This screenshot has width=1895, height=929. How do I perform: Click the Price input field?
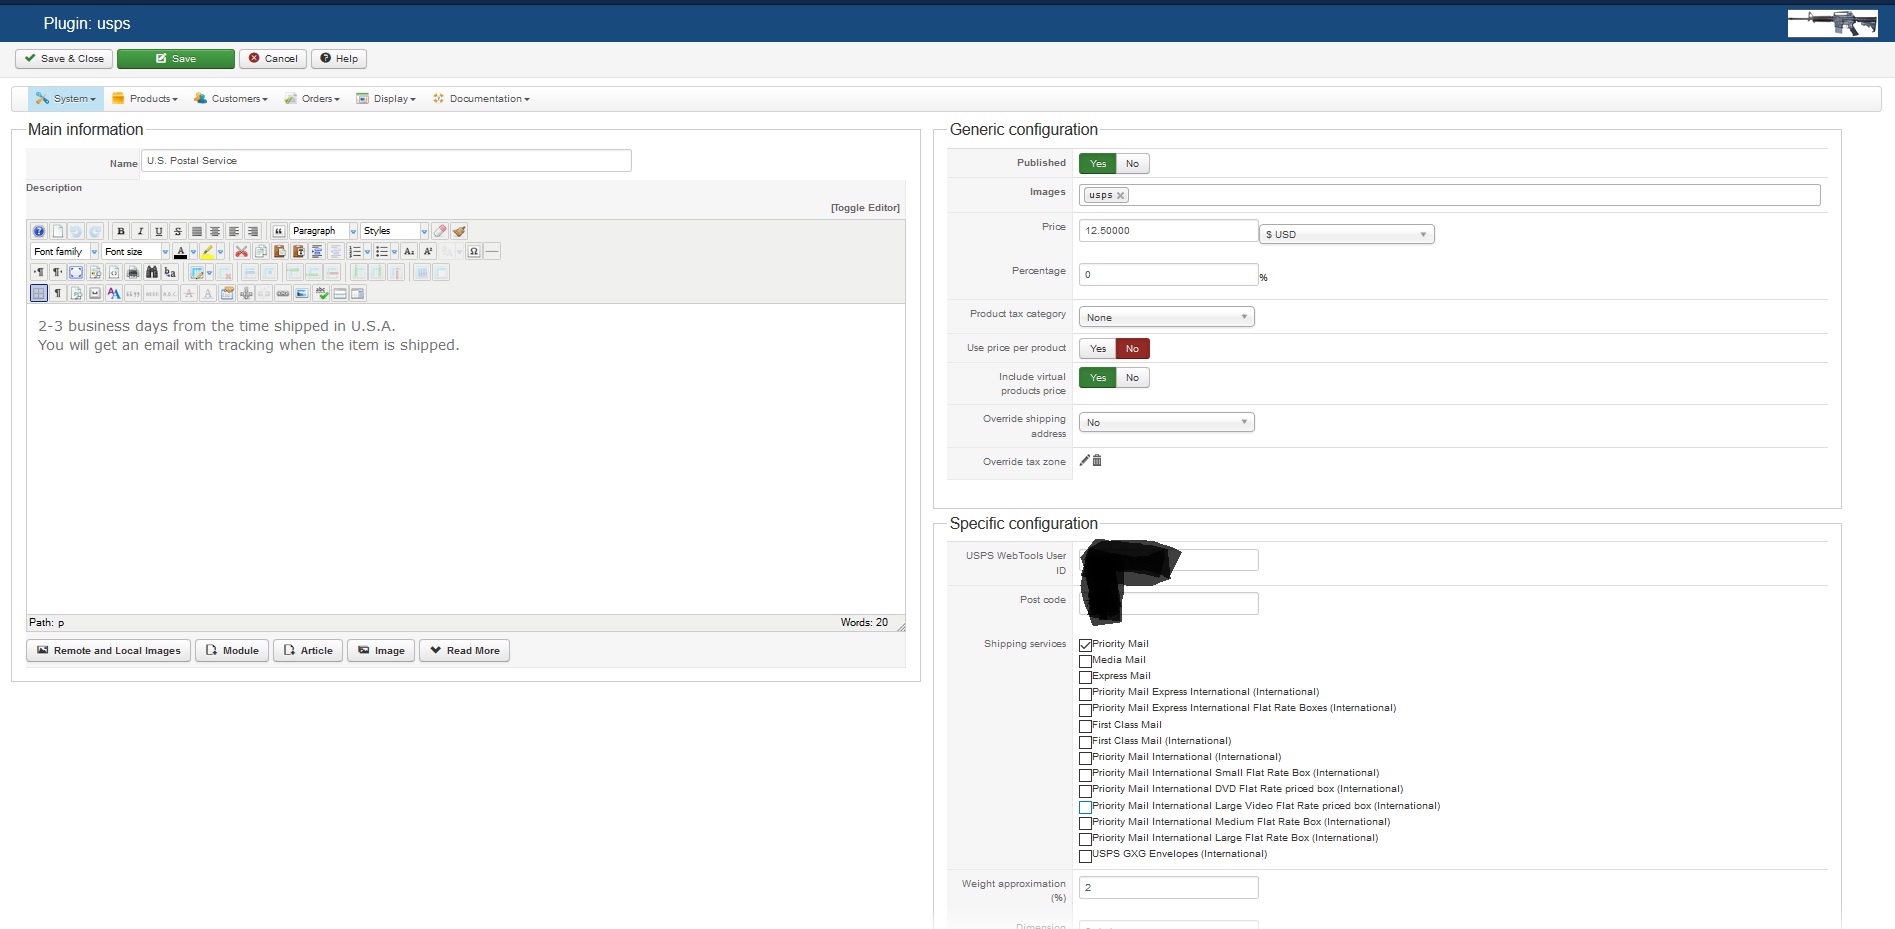pyautogui.click(x=1168, y=231)
